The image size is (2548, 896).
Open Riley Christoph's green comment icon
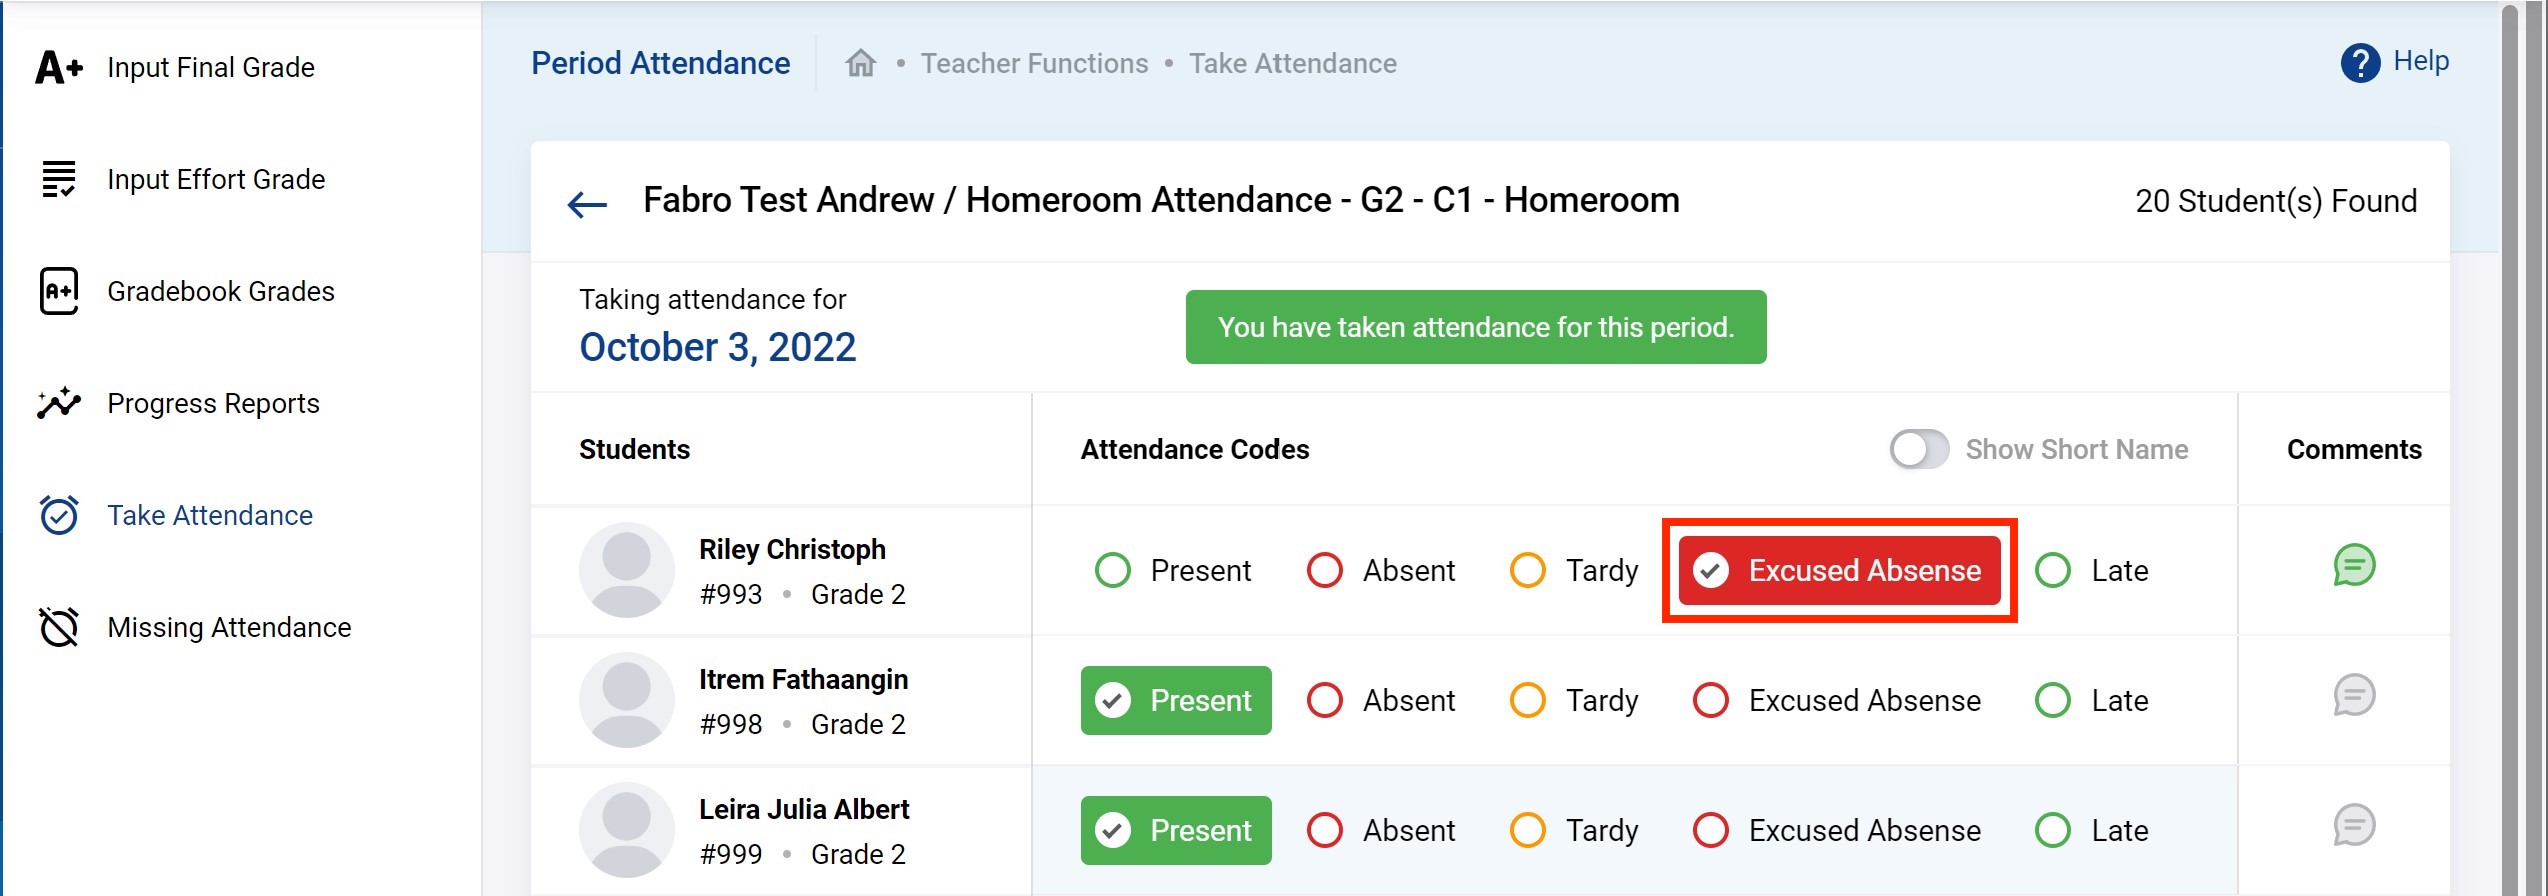pos(2353,566)
